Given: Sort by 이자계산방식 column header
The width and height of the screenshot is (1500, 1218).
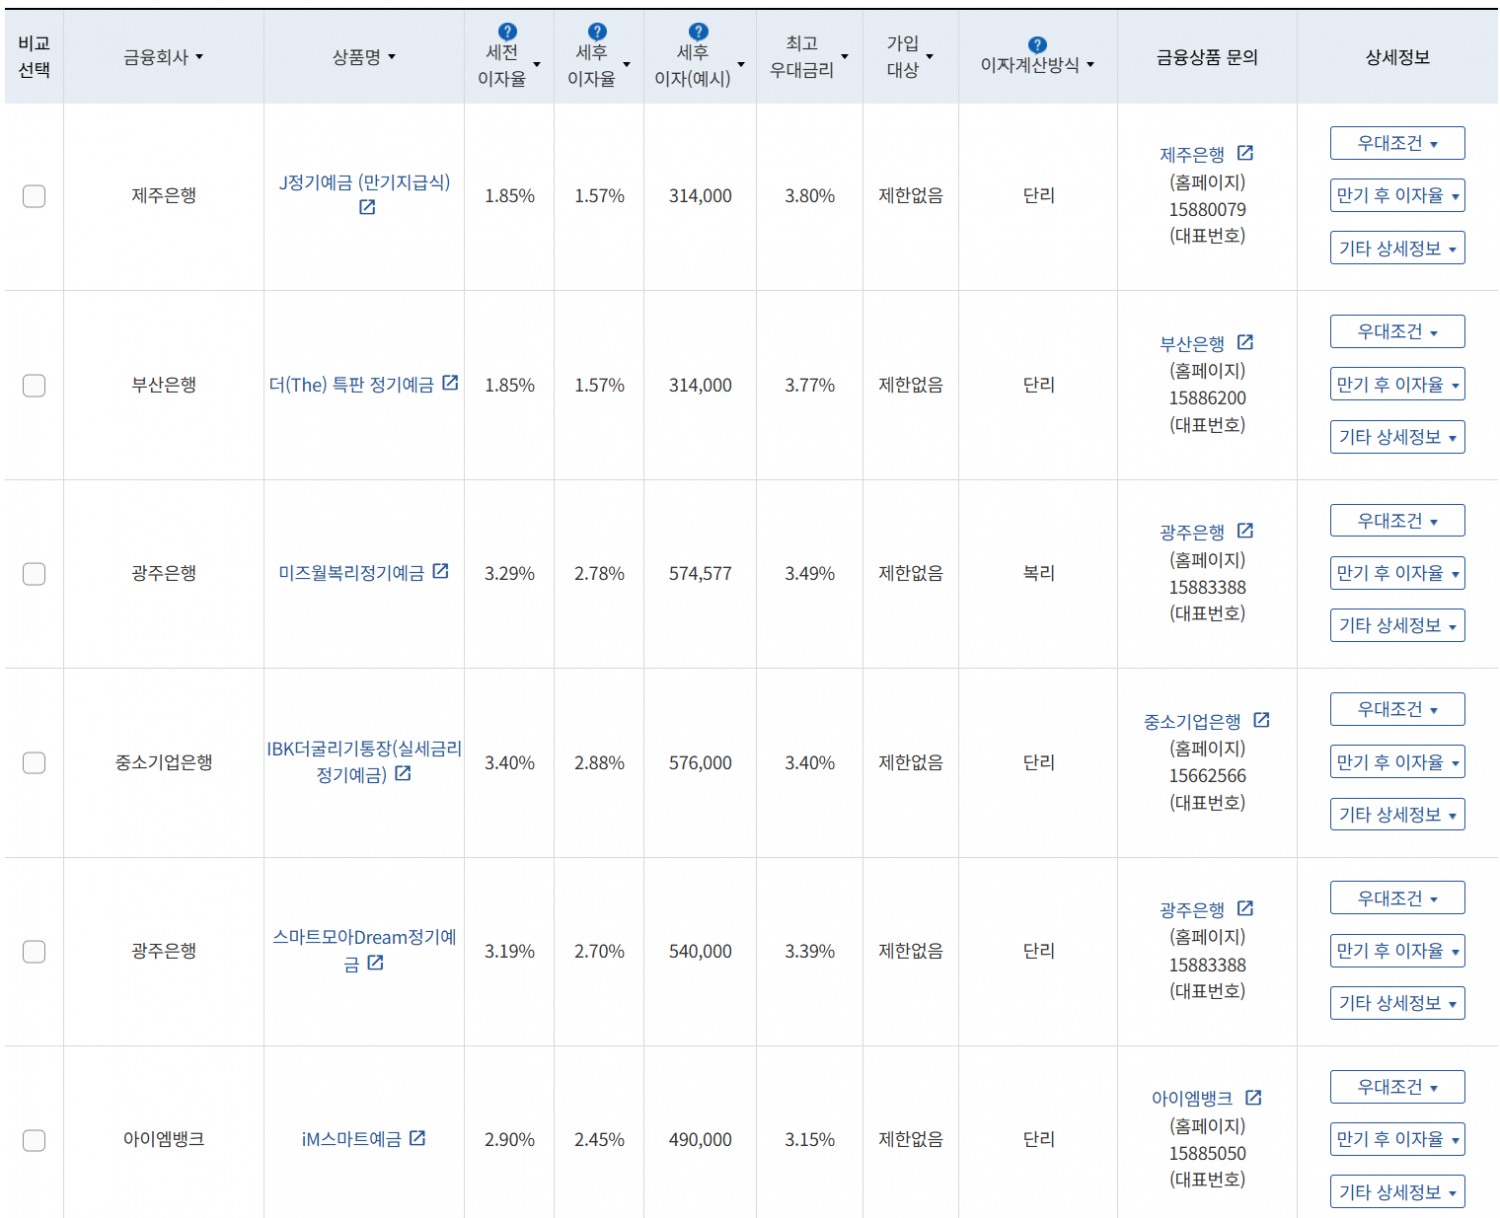Looking at the screenshot, I should click(1037, 65).
